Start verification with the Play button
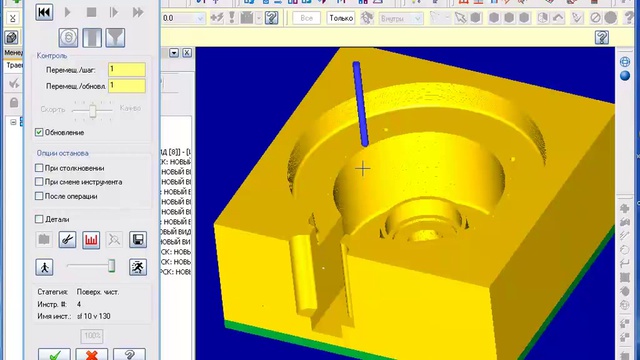Image resolution: width=640 pixels, height=360 pixels. (68, 12)
